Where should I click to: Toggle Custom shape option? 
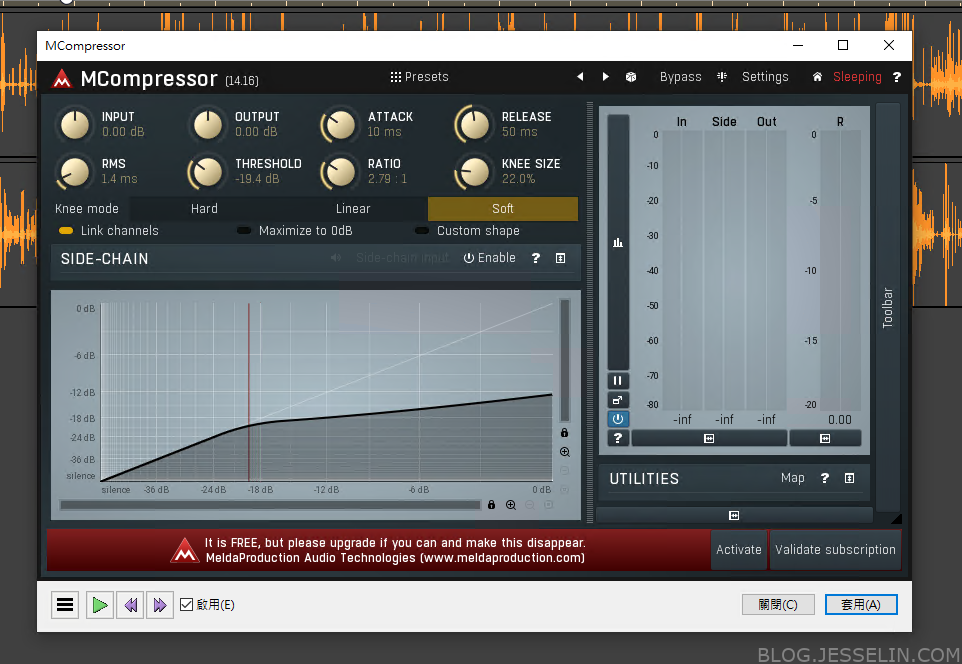[x=467, y=231]
